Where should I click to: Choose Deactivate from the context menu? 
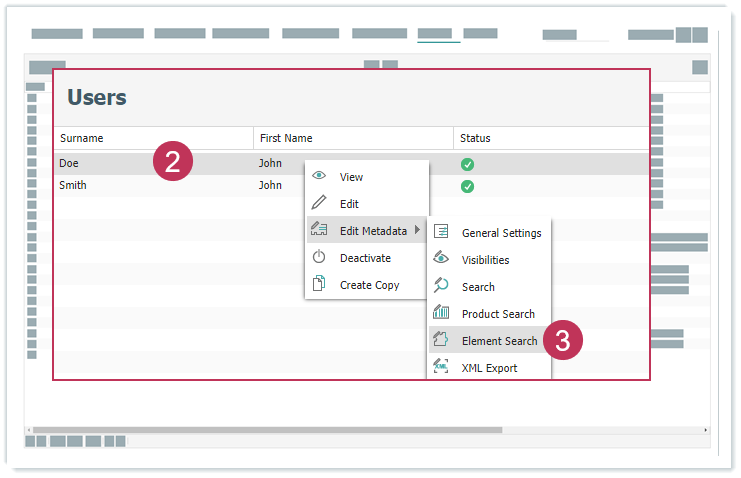[x=365, y=258]
